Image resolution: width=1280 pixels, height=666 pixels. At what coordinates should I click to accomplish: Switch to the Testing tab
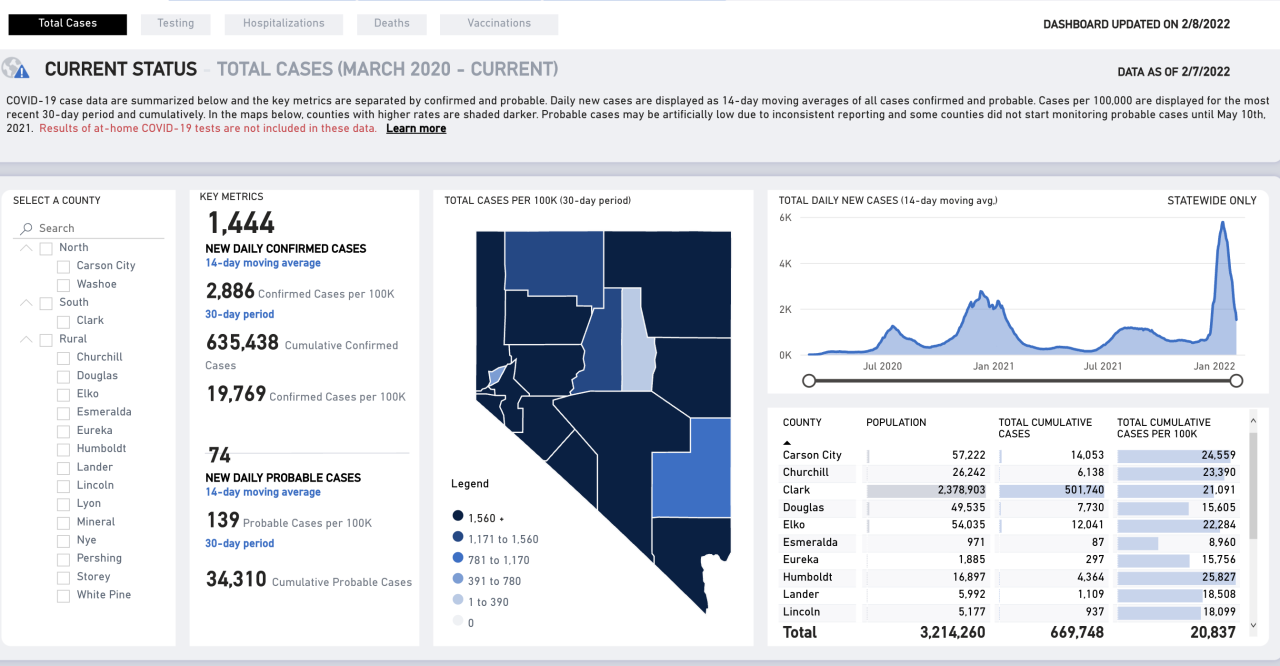(x=175, y=23)
